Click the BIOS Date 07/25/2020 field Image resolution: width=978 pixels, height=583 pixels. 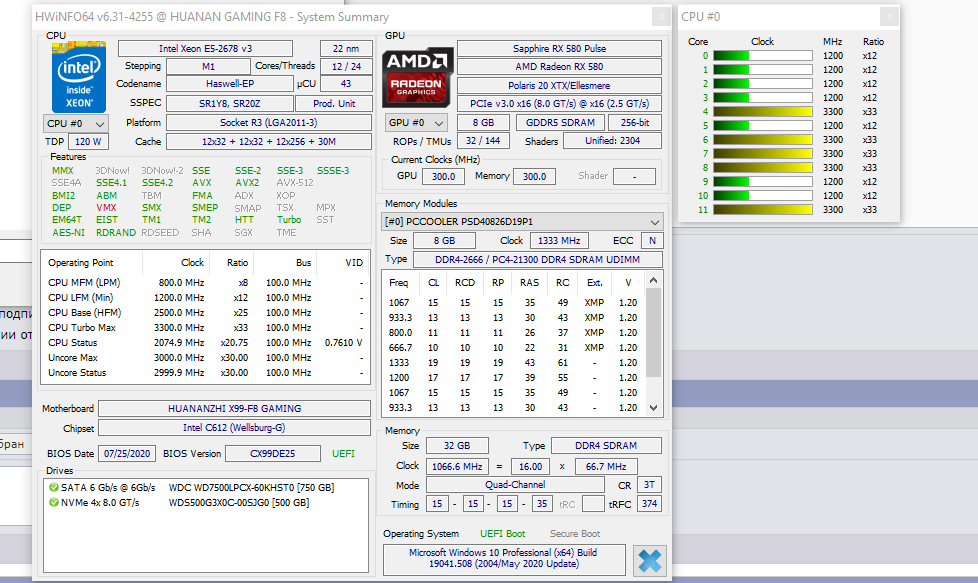click(127, 453)
